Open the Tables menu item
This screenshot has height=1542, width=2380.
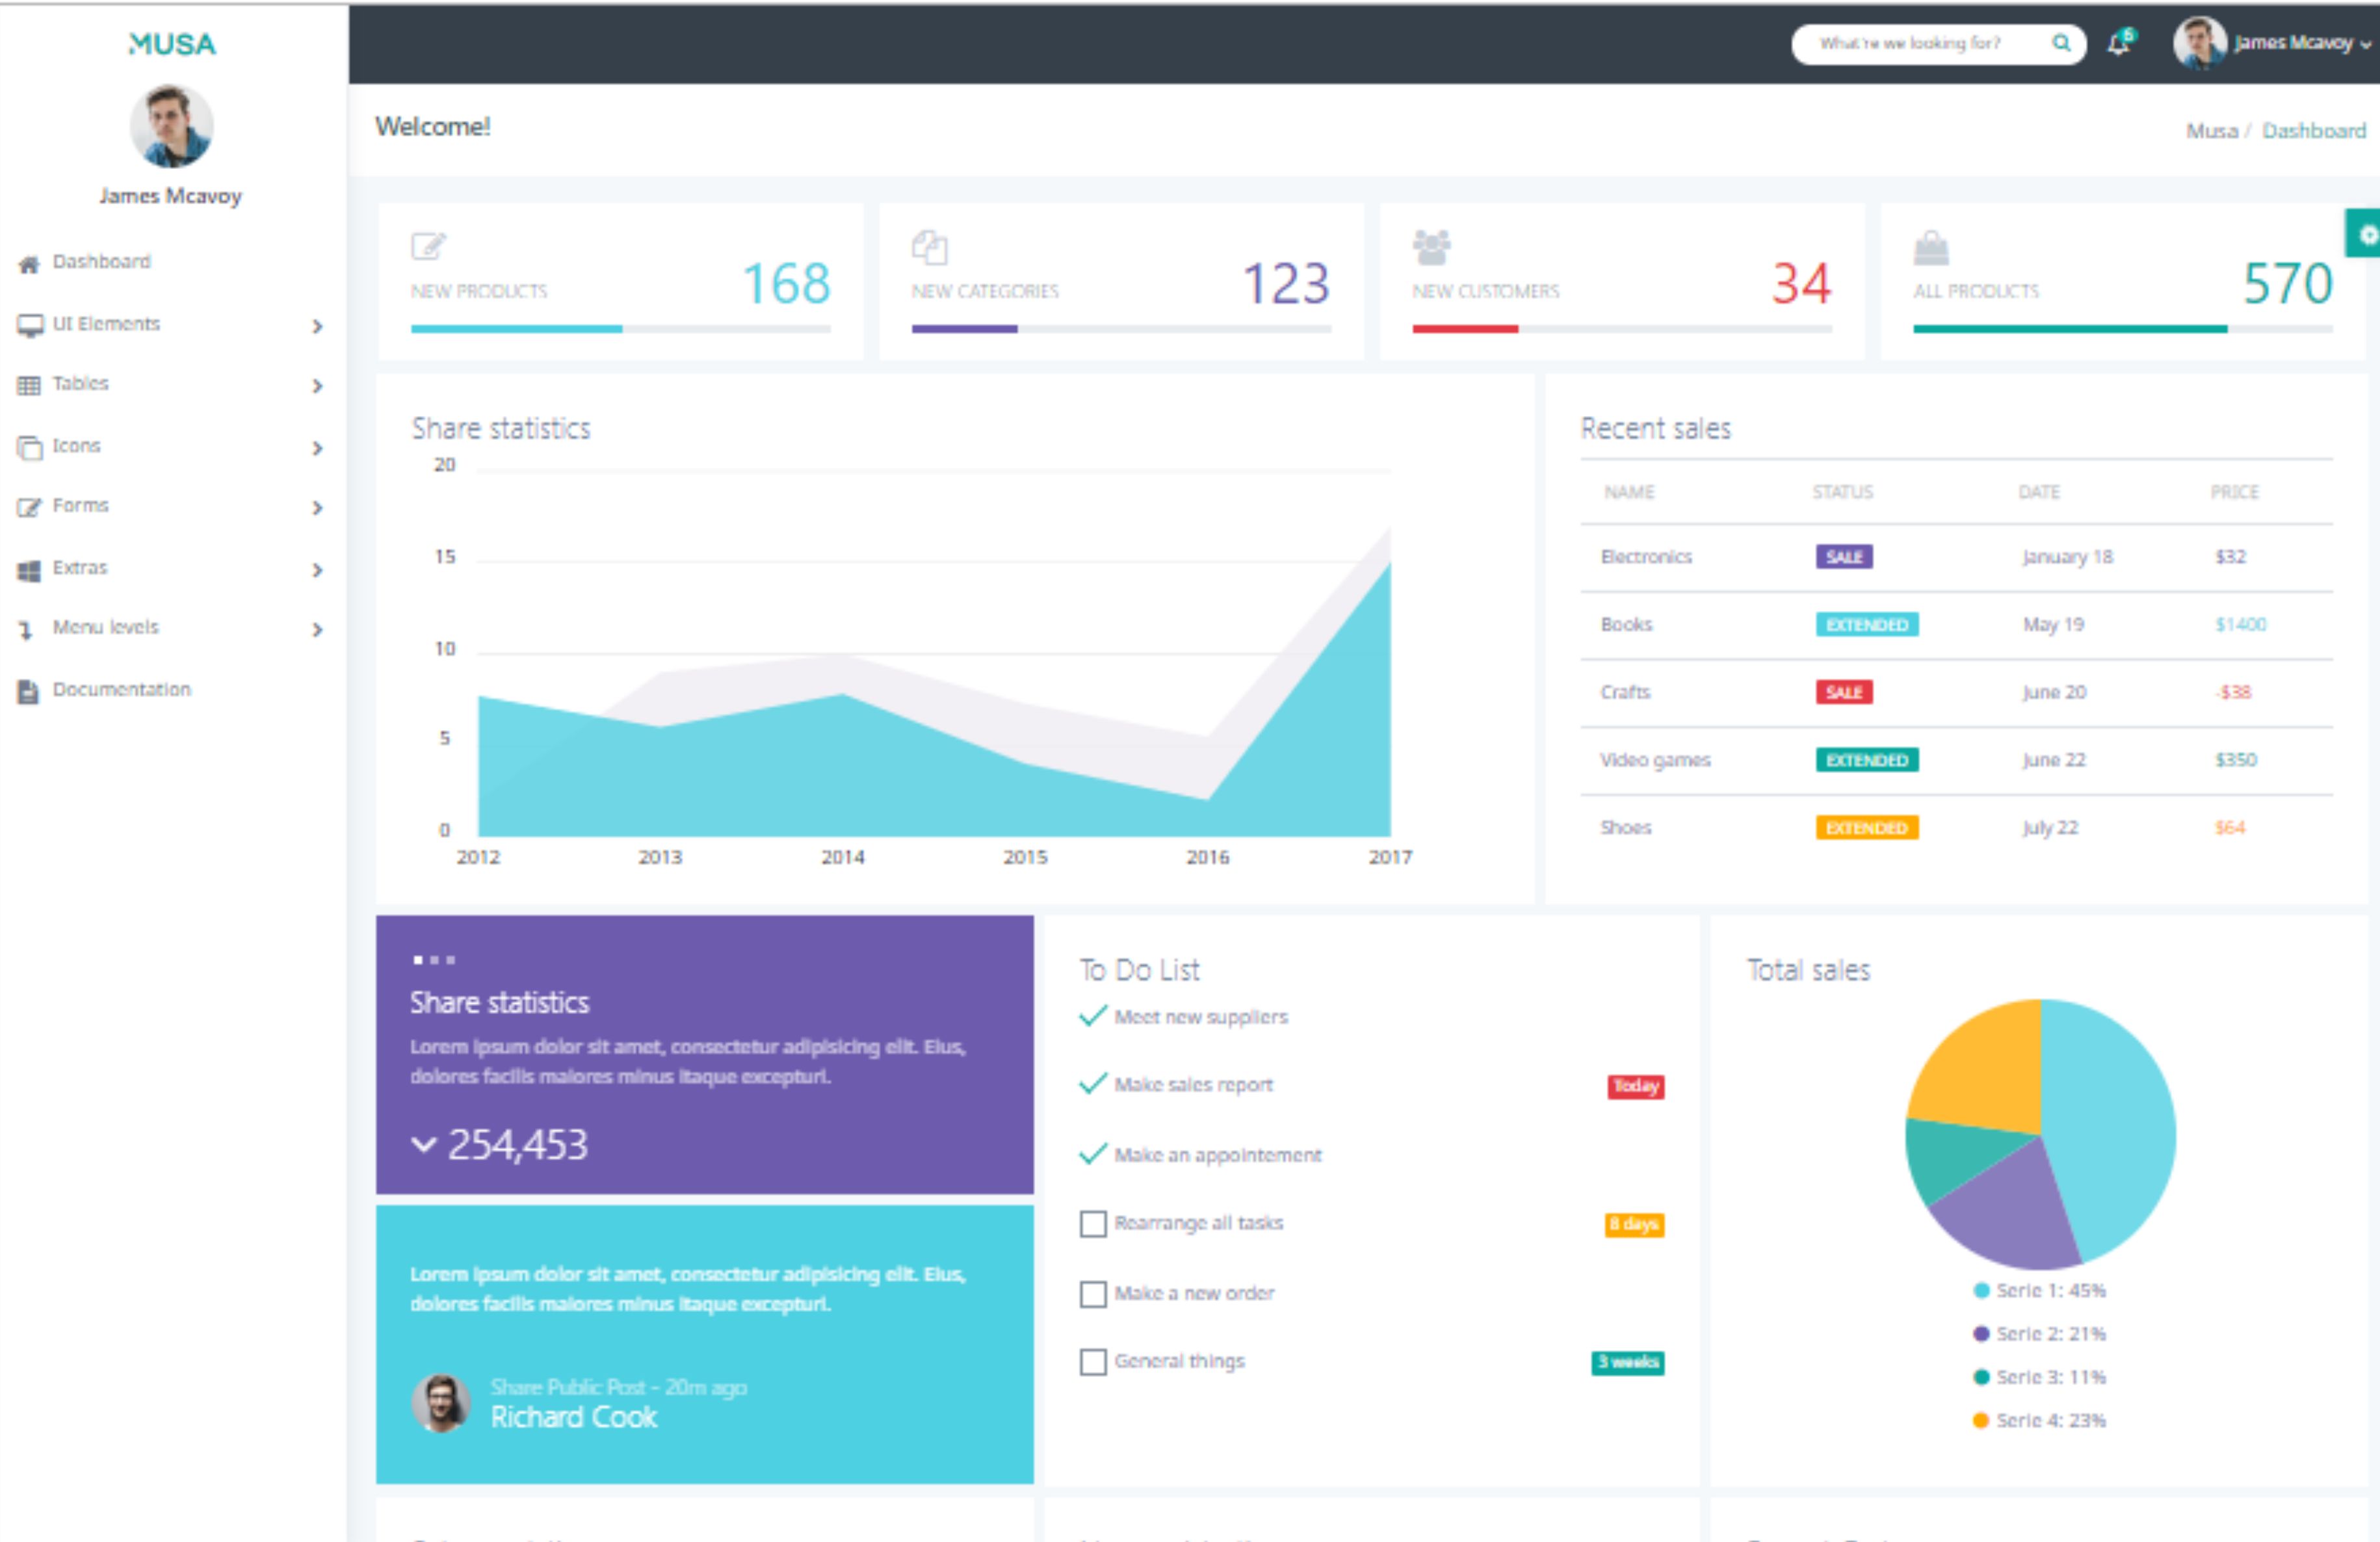click(x=80, y=384)
